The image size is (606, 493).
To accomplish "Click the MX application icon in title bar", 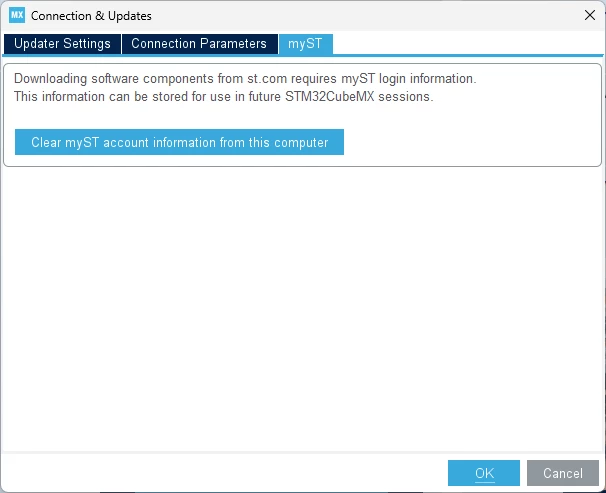I will tap(17, 15).
